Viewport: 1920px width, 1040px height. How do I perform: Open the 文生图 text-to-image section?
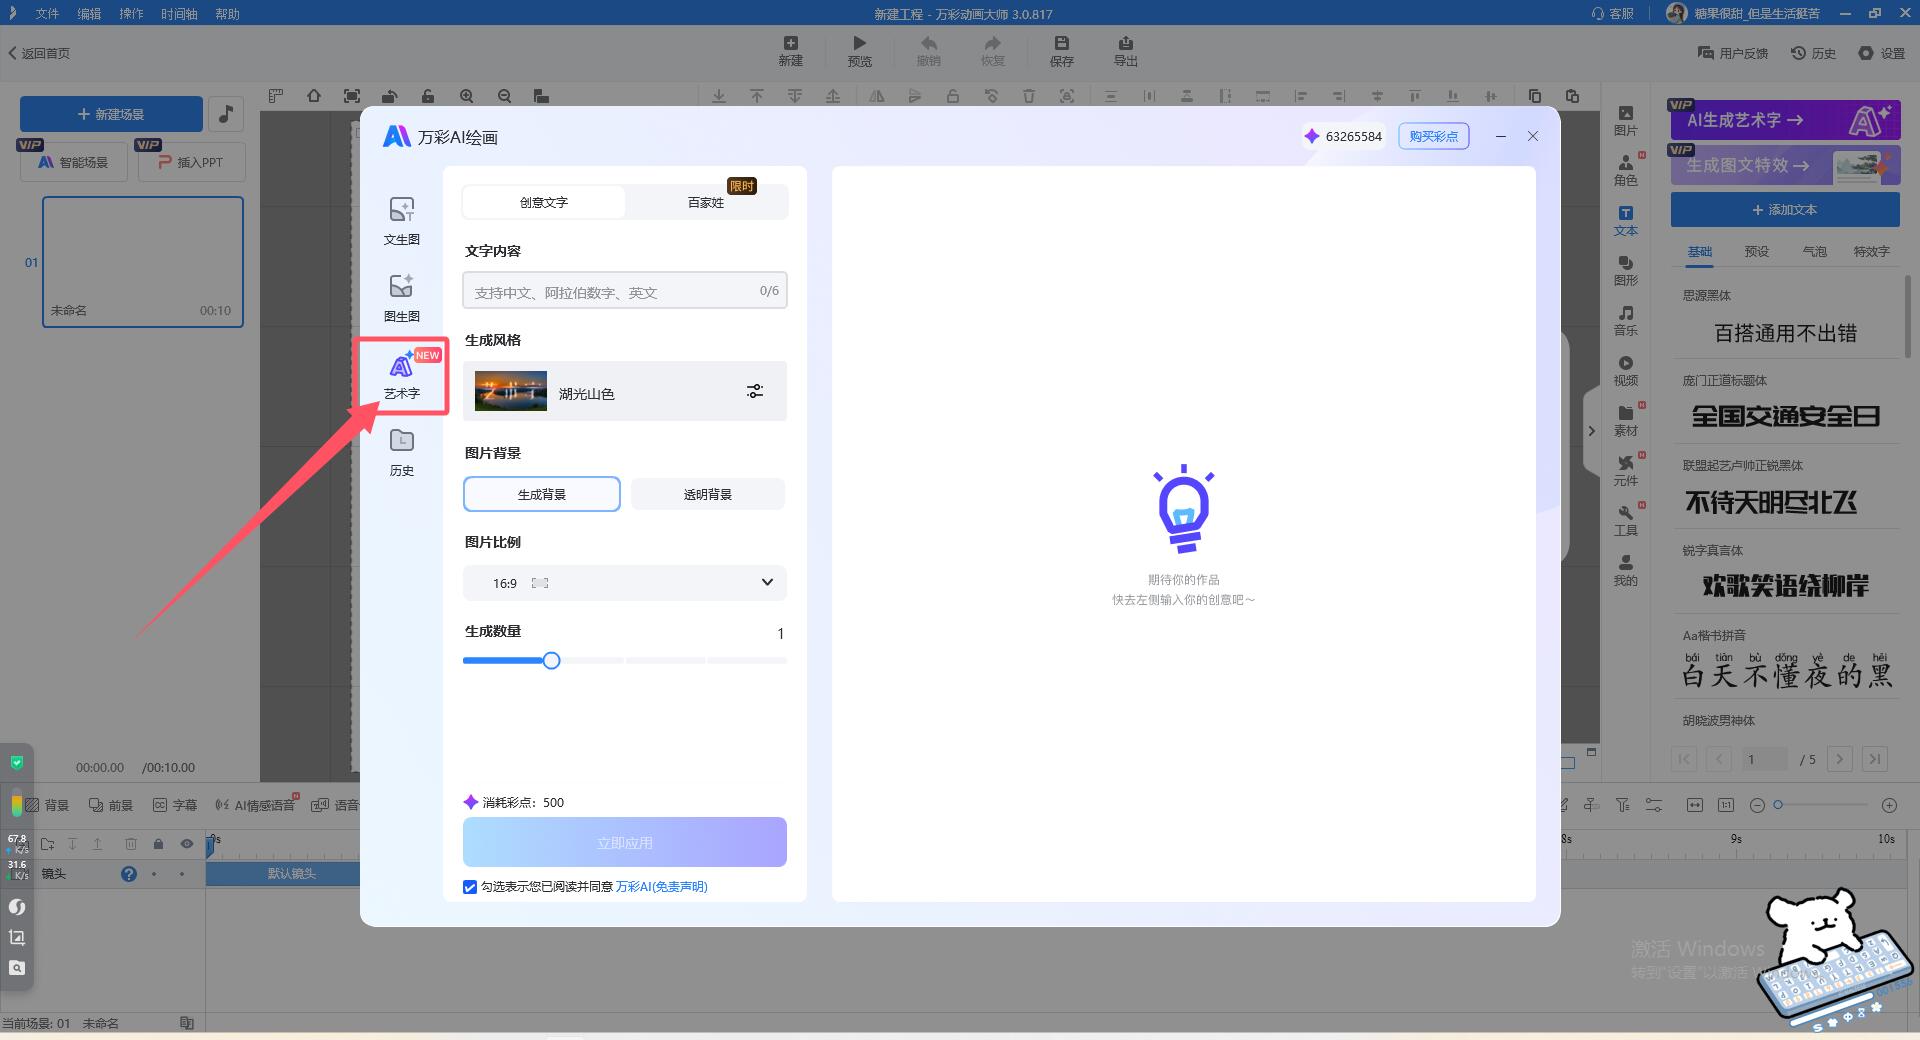(401, 221)
